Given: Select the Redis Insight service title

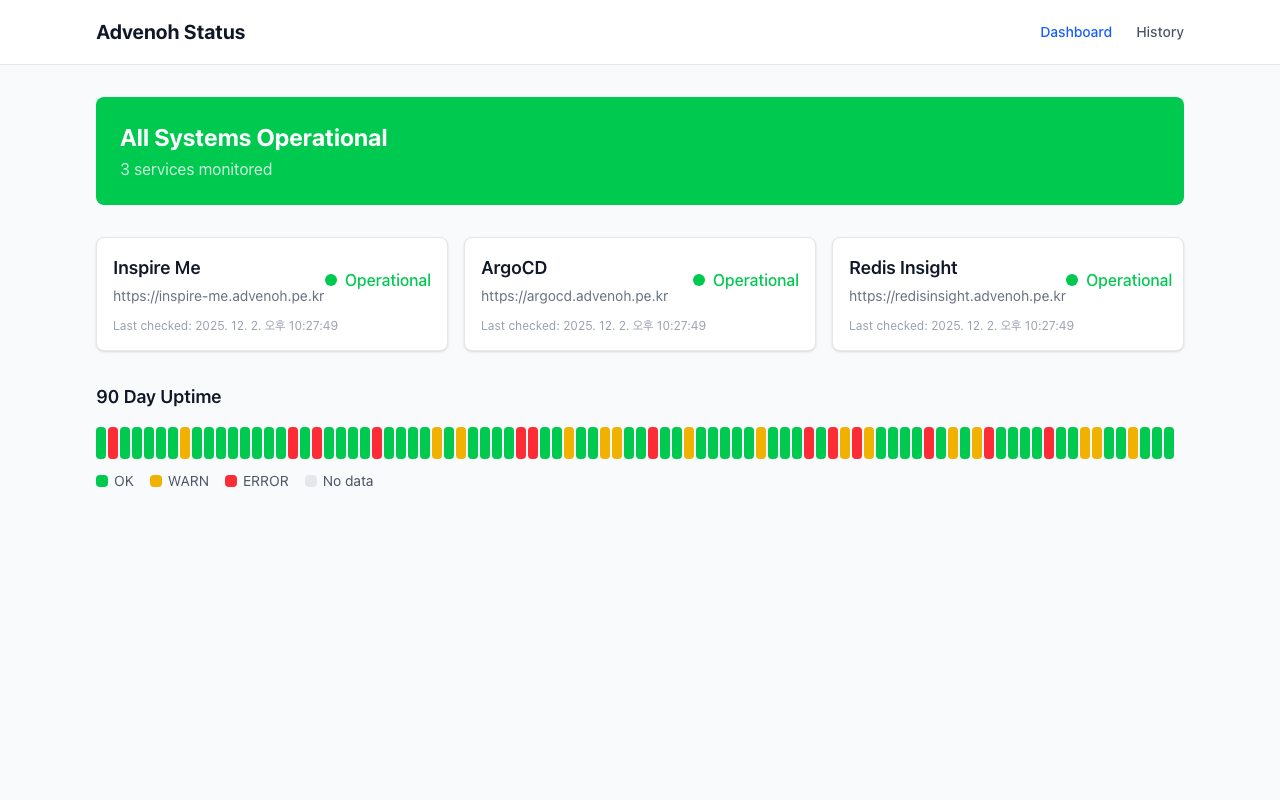Looking at the screenshot, I should coord(903,268).
